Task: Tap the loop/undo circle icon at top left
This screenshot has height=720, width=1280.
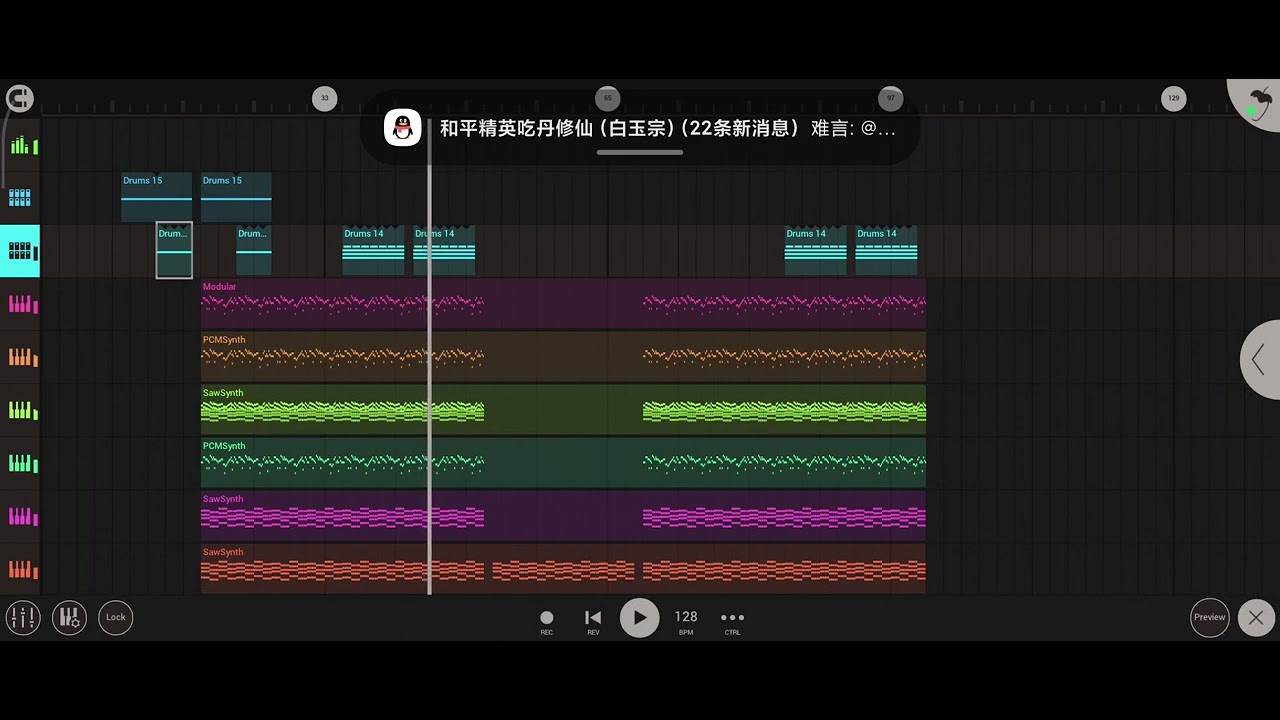Action: point(19,98)
